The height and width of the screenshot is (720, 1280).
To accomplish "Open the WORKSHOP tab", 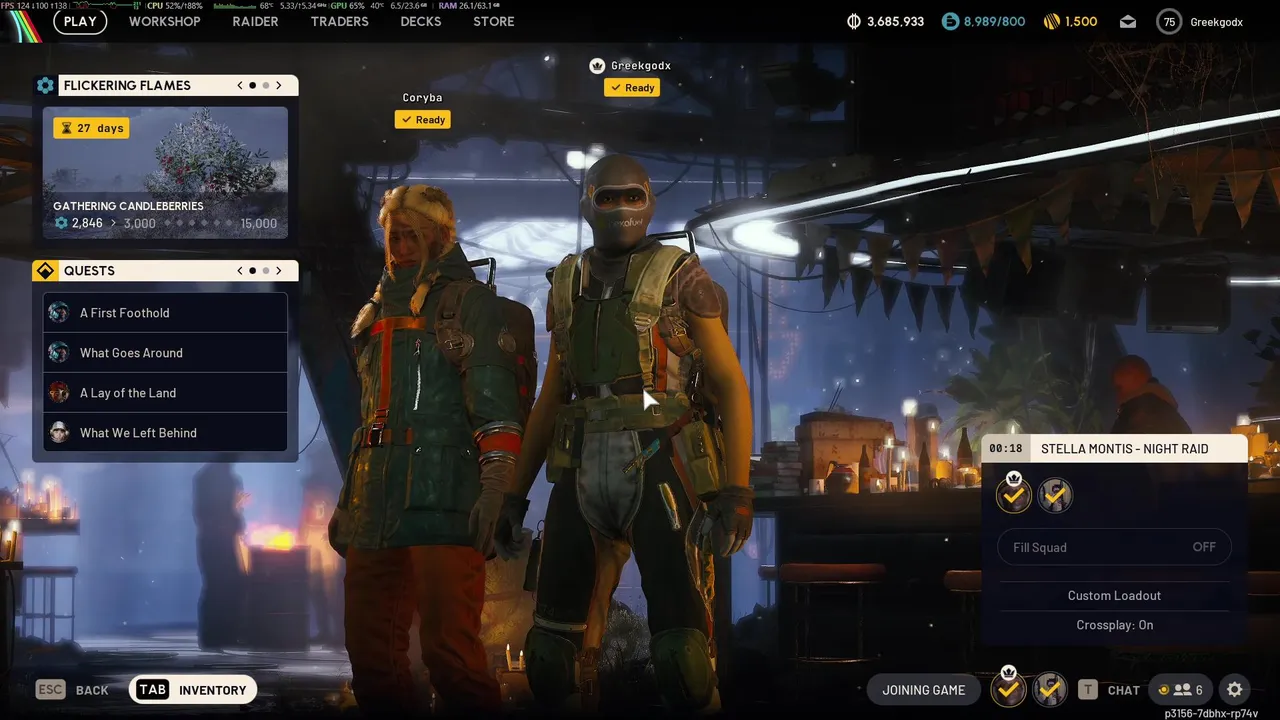I will click(x=165, y=21).
